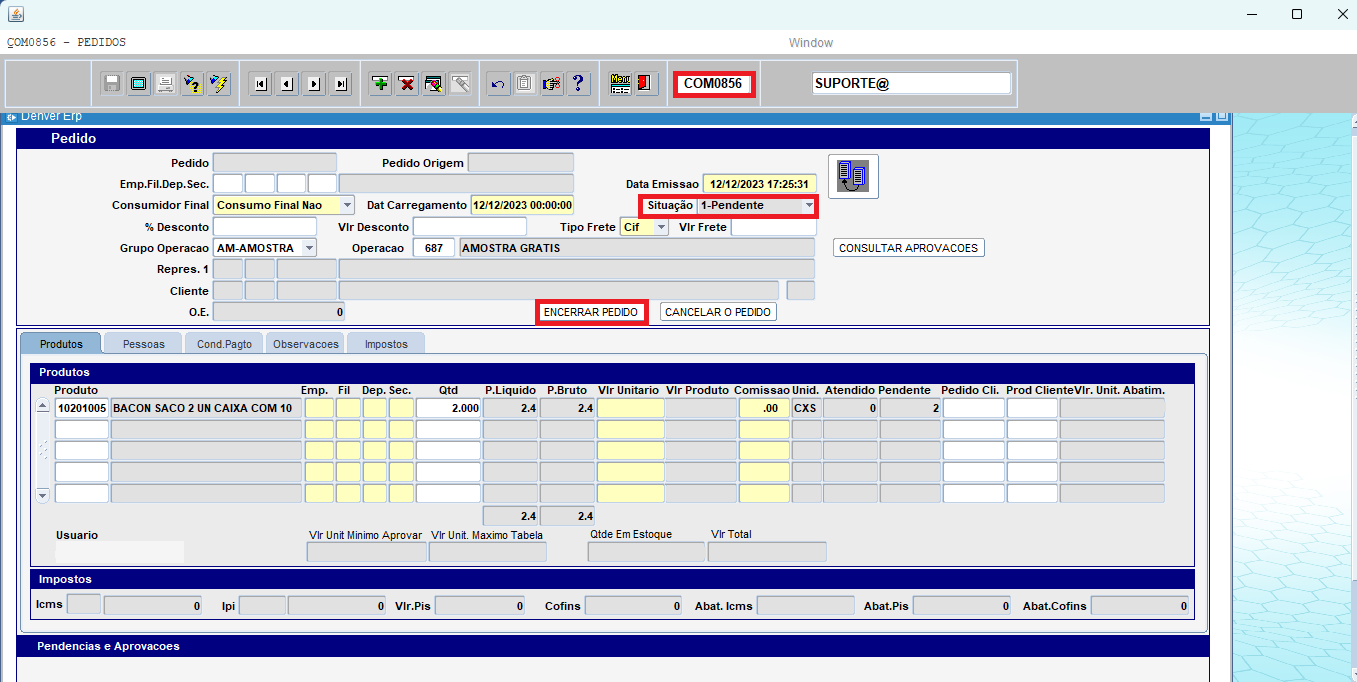The height and width of the screenshot is (682, 1357).
Task: Click the Denver Erp inner window maximize icon
Action: click(x=1221, y=117)
